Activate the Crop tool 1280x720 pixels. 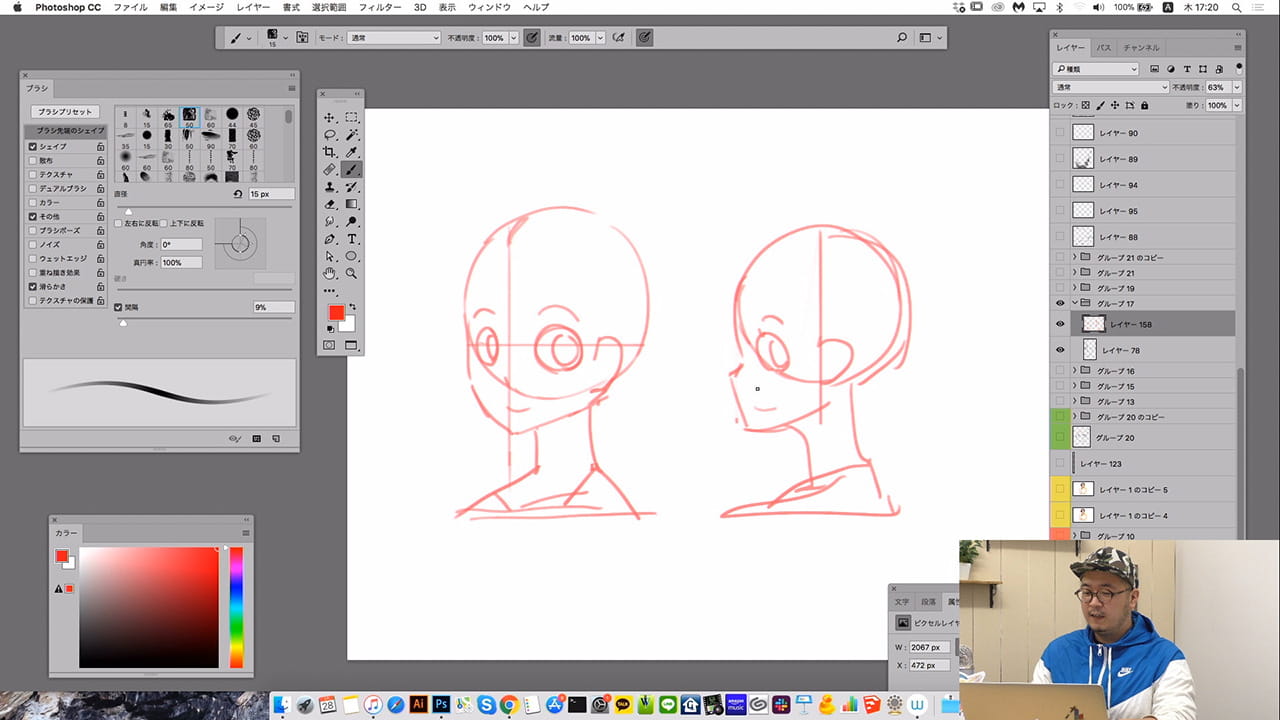click(x=329, y=152)
